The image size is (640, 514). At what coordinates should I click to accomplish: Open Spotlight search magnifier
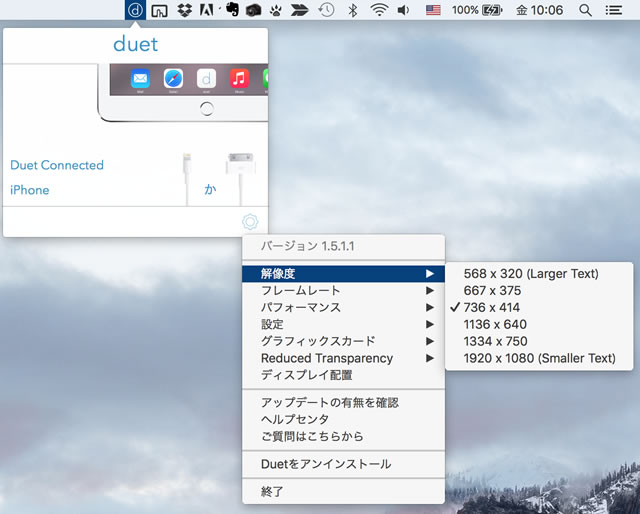pyautogui.click(x=585, y=10)
